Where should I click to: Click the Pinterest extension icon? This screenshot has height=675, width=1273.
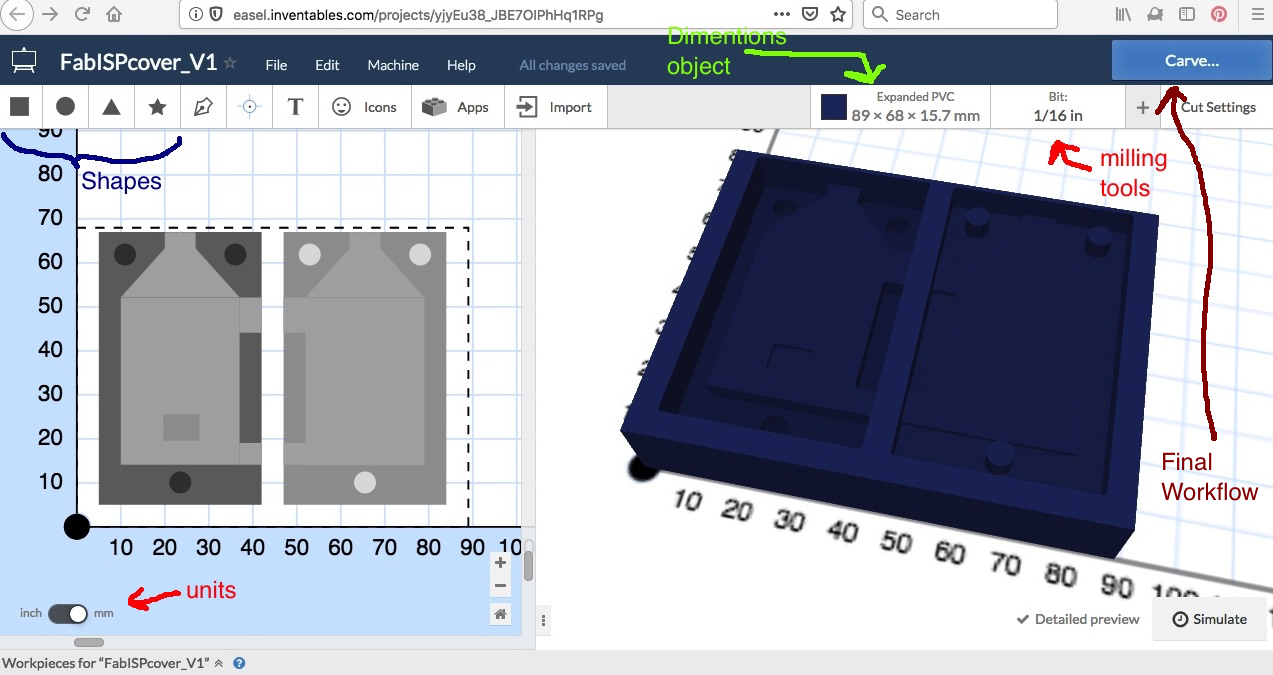(1219, 15)
